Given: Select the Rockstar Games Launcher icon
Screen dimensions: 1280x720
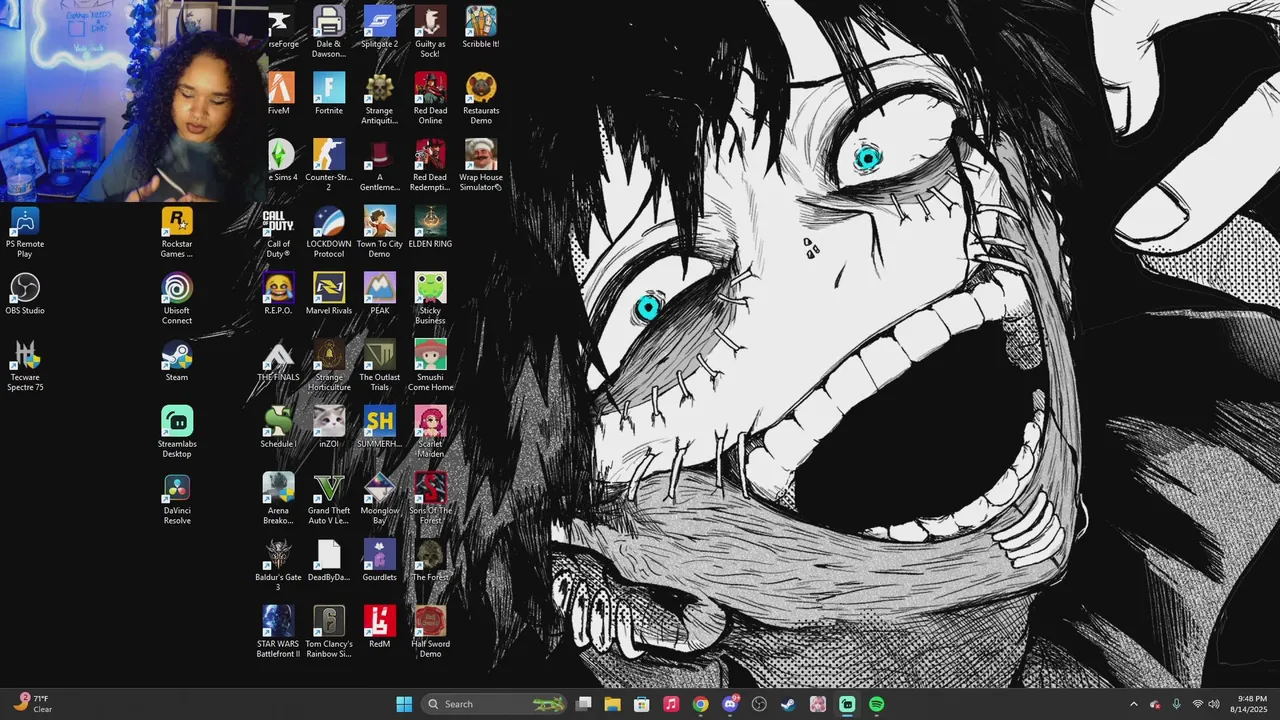Looking at the screenshot, I should (x=177, y=231).
